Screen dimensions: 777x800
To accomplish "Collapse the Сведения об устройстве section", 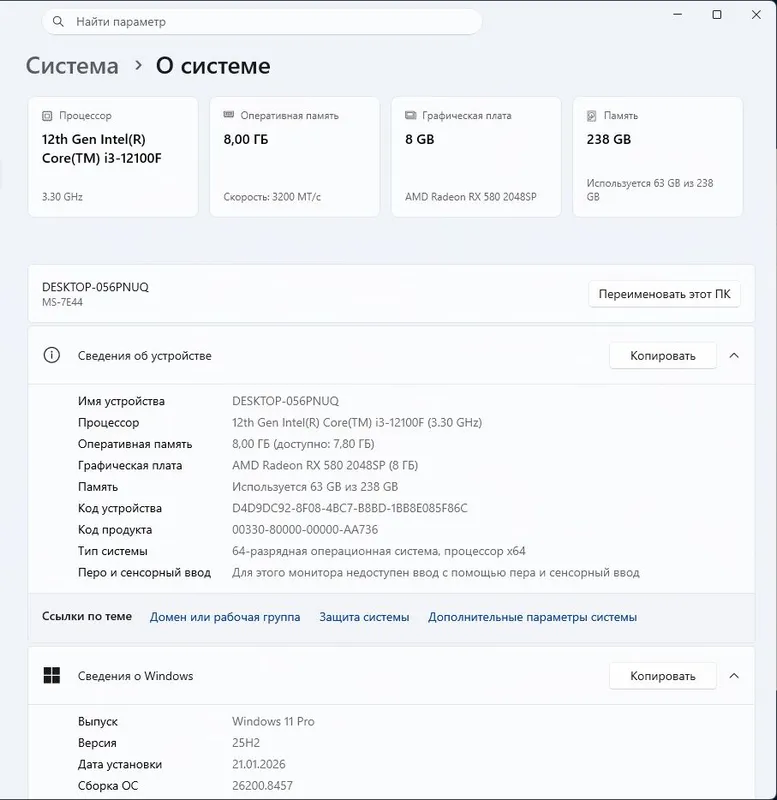I will point(734,356).
